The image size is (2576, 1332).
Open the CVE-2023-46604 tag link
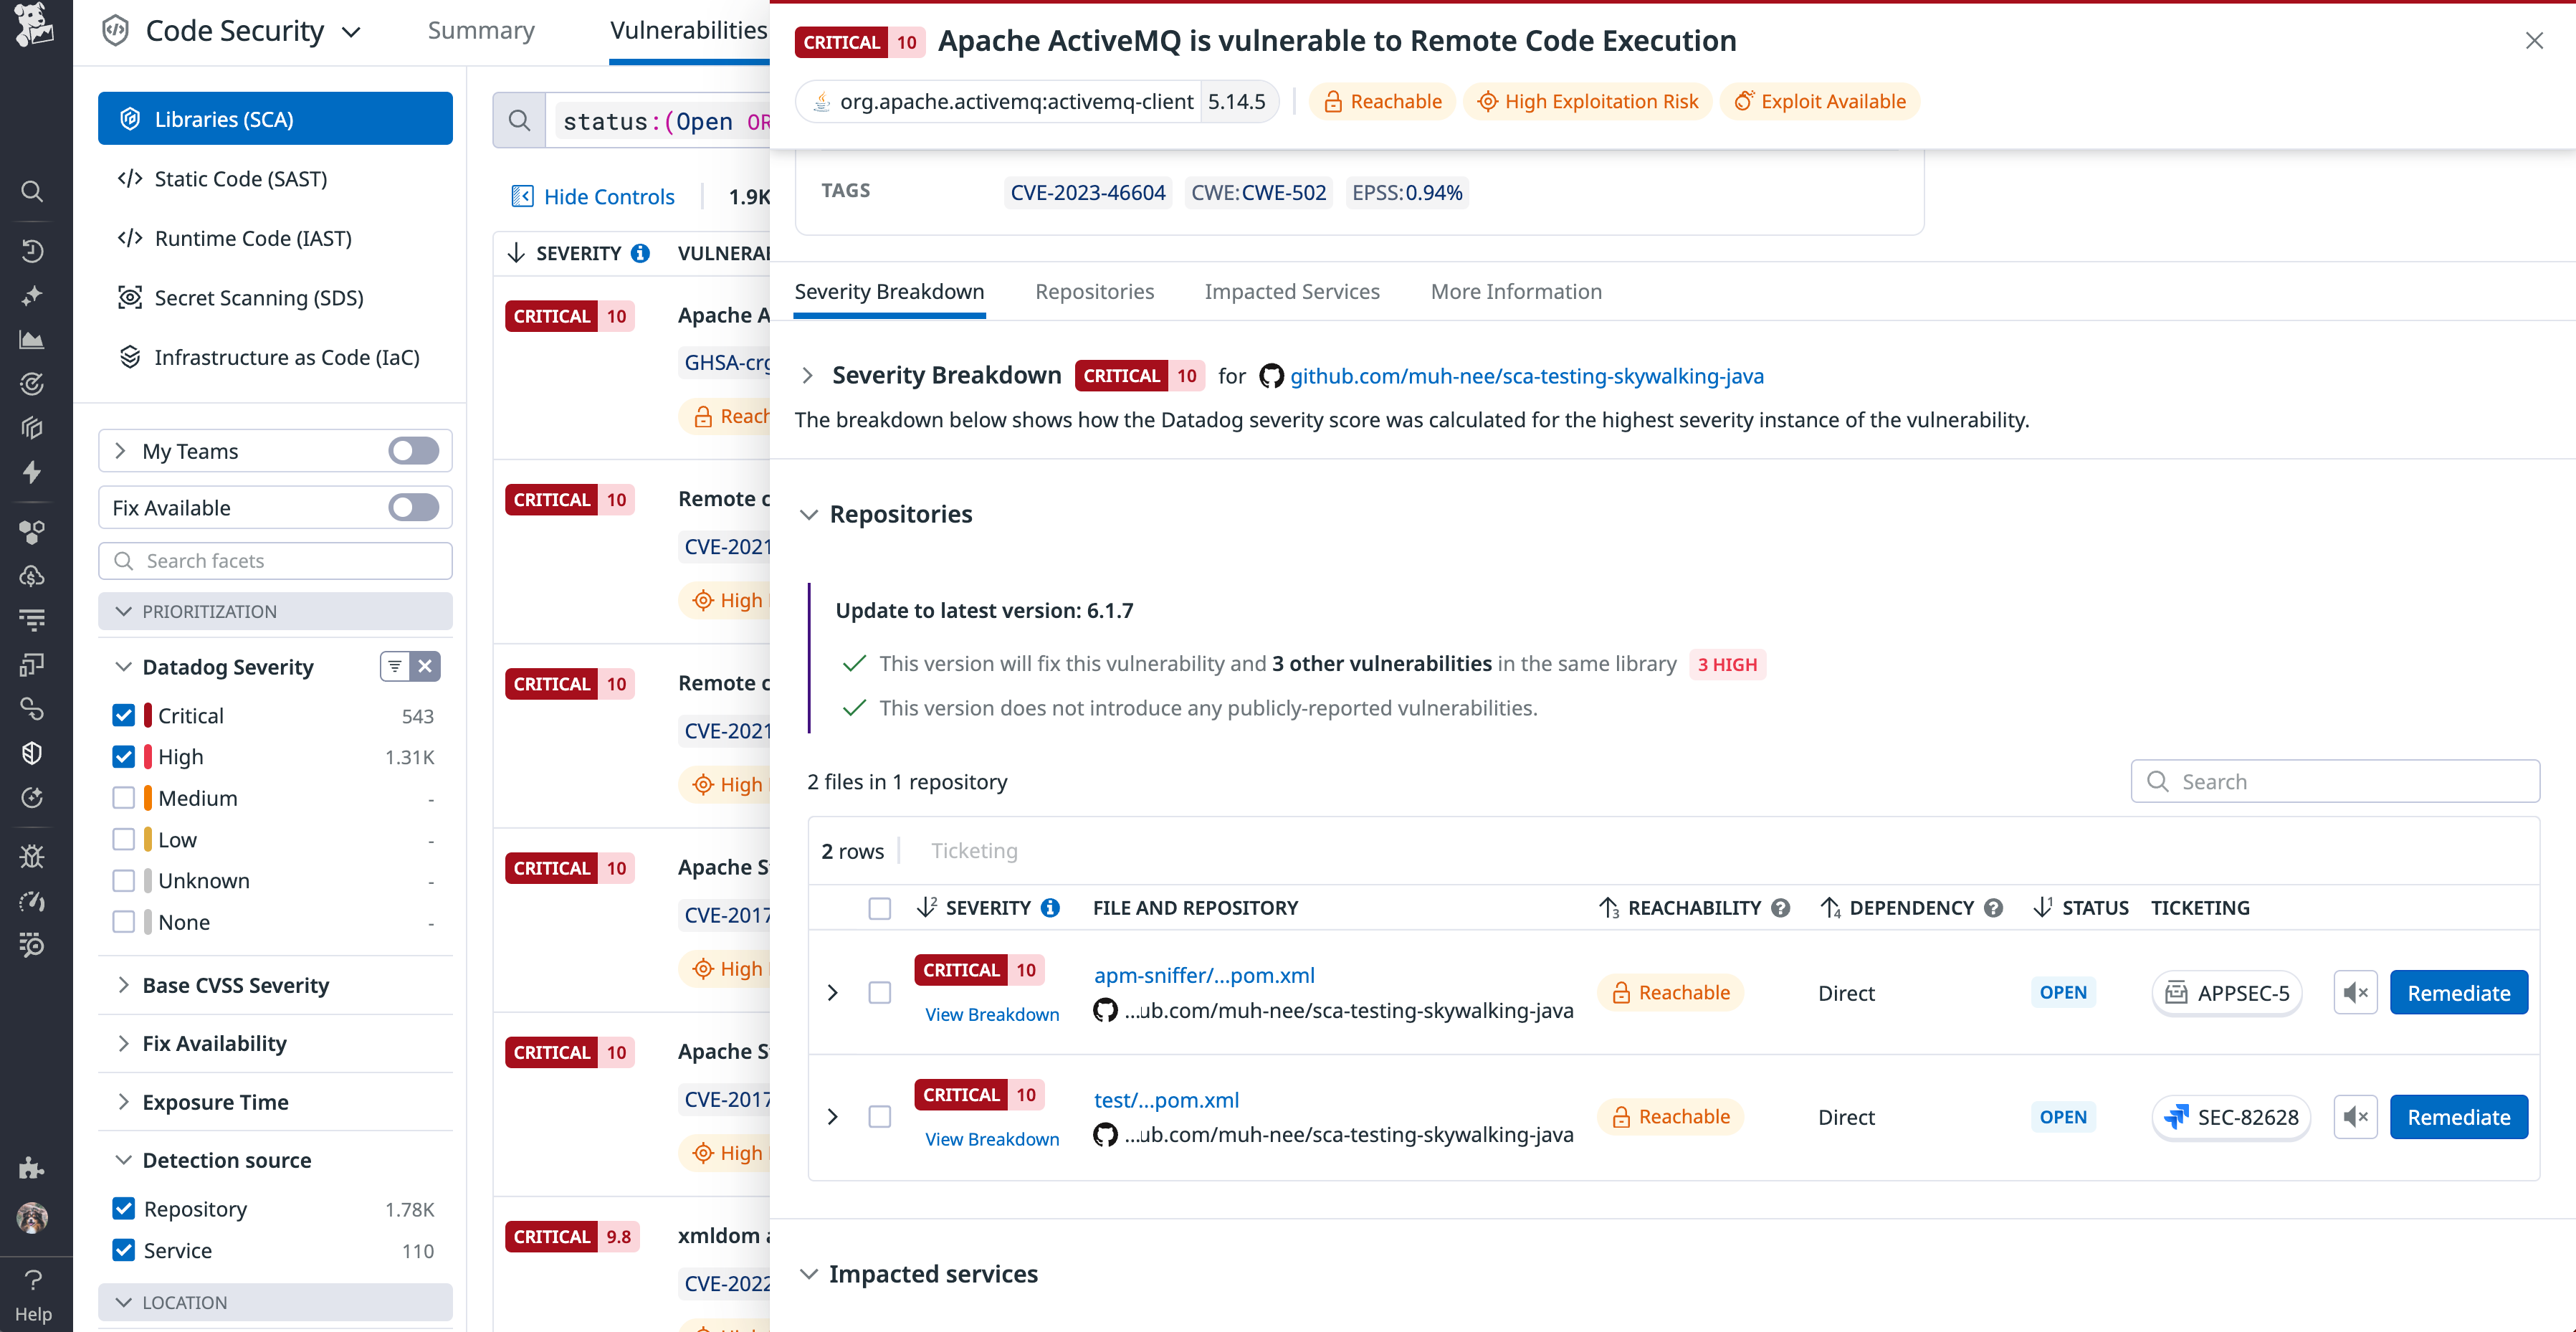[1088, 192]
